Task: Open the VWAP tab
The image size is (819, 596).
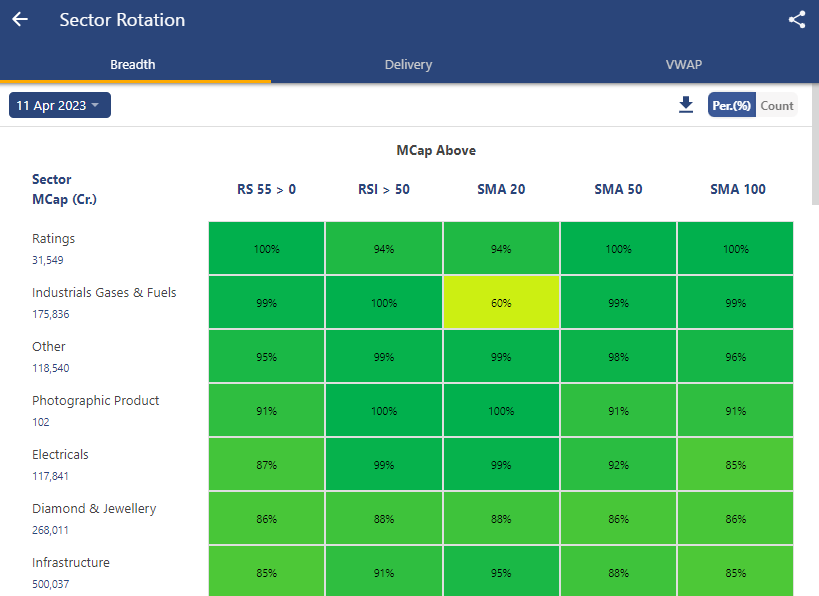Action: click(x=683, y=64)
